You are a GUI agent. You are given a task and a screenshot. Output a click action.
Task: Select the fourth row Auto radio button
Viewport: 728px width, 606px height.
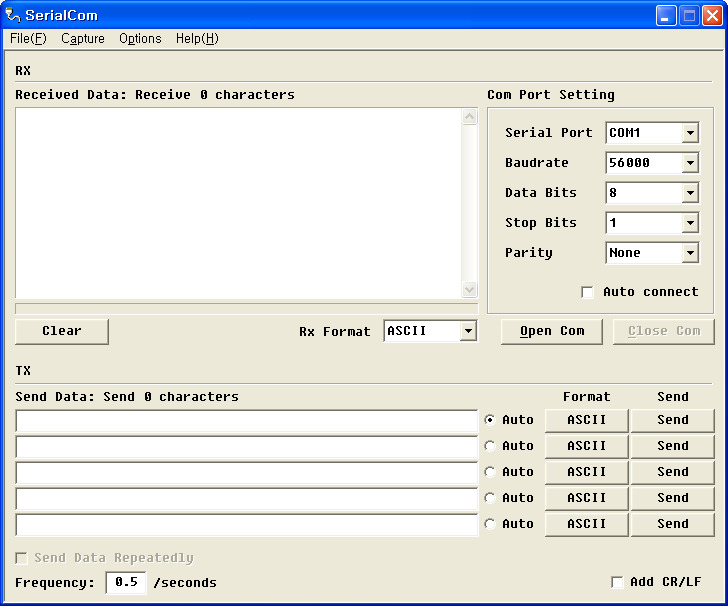click(x=490, y=498)
